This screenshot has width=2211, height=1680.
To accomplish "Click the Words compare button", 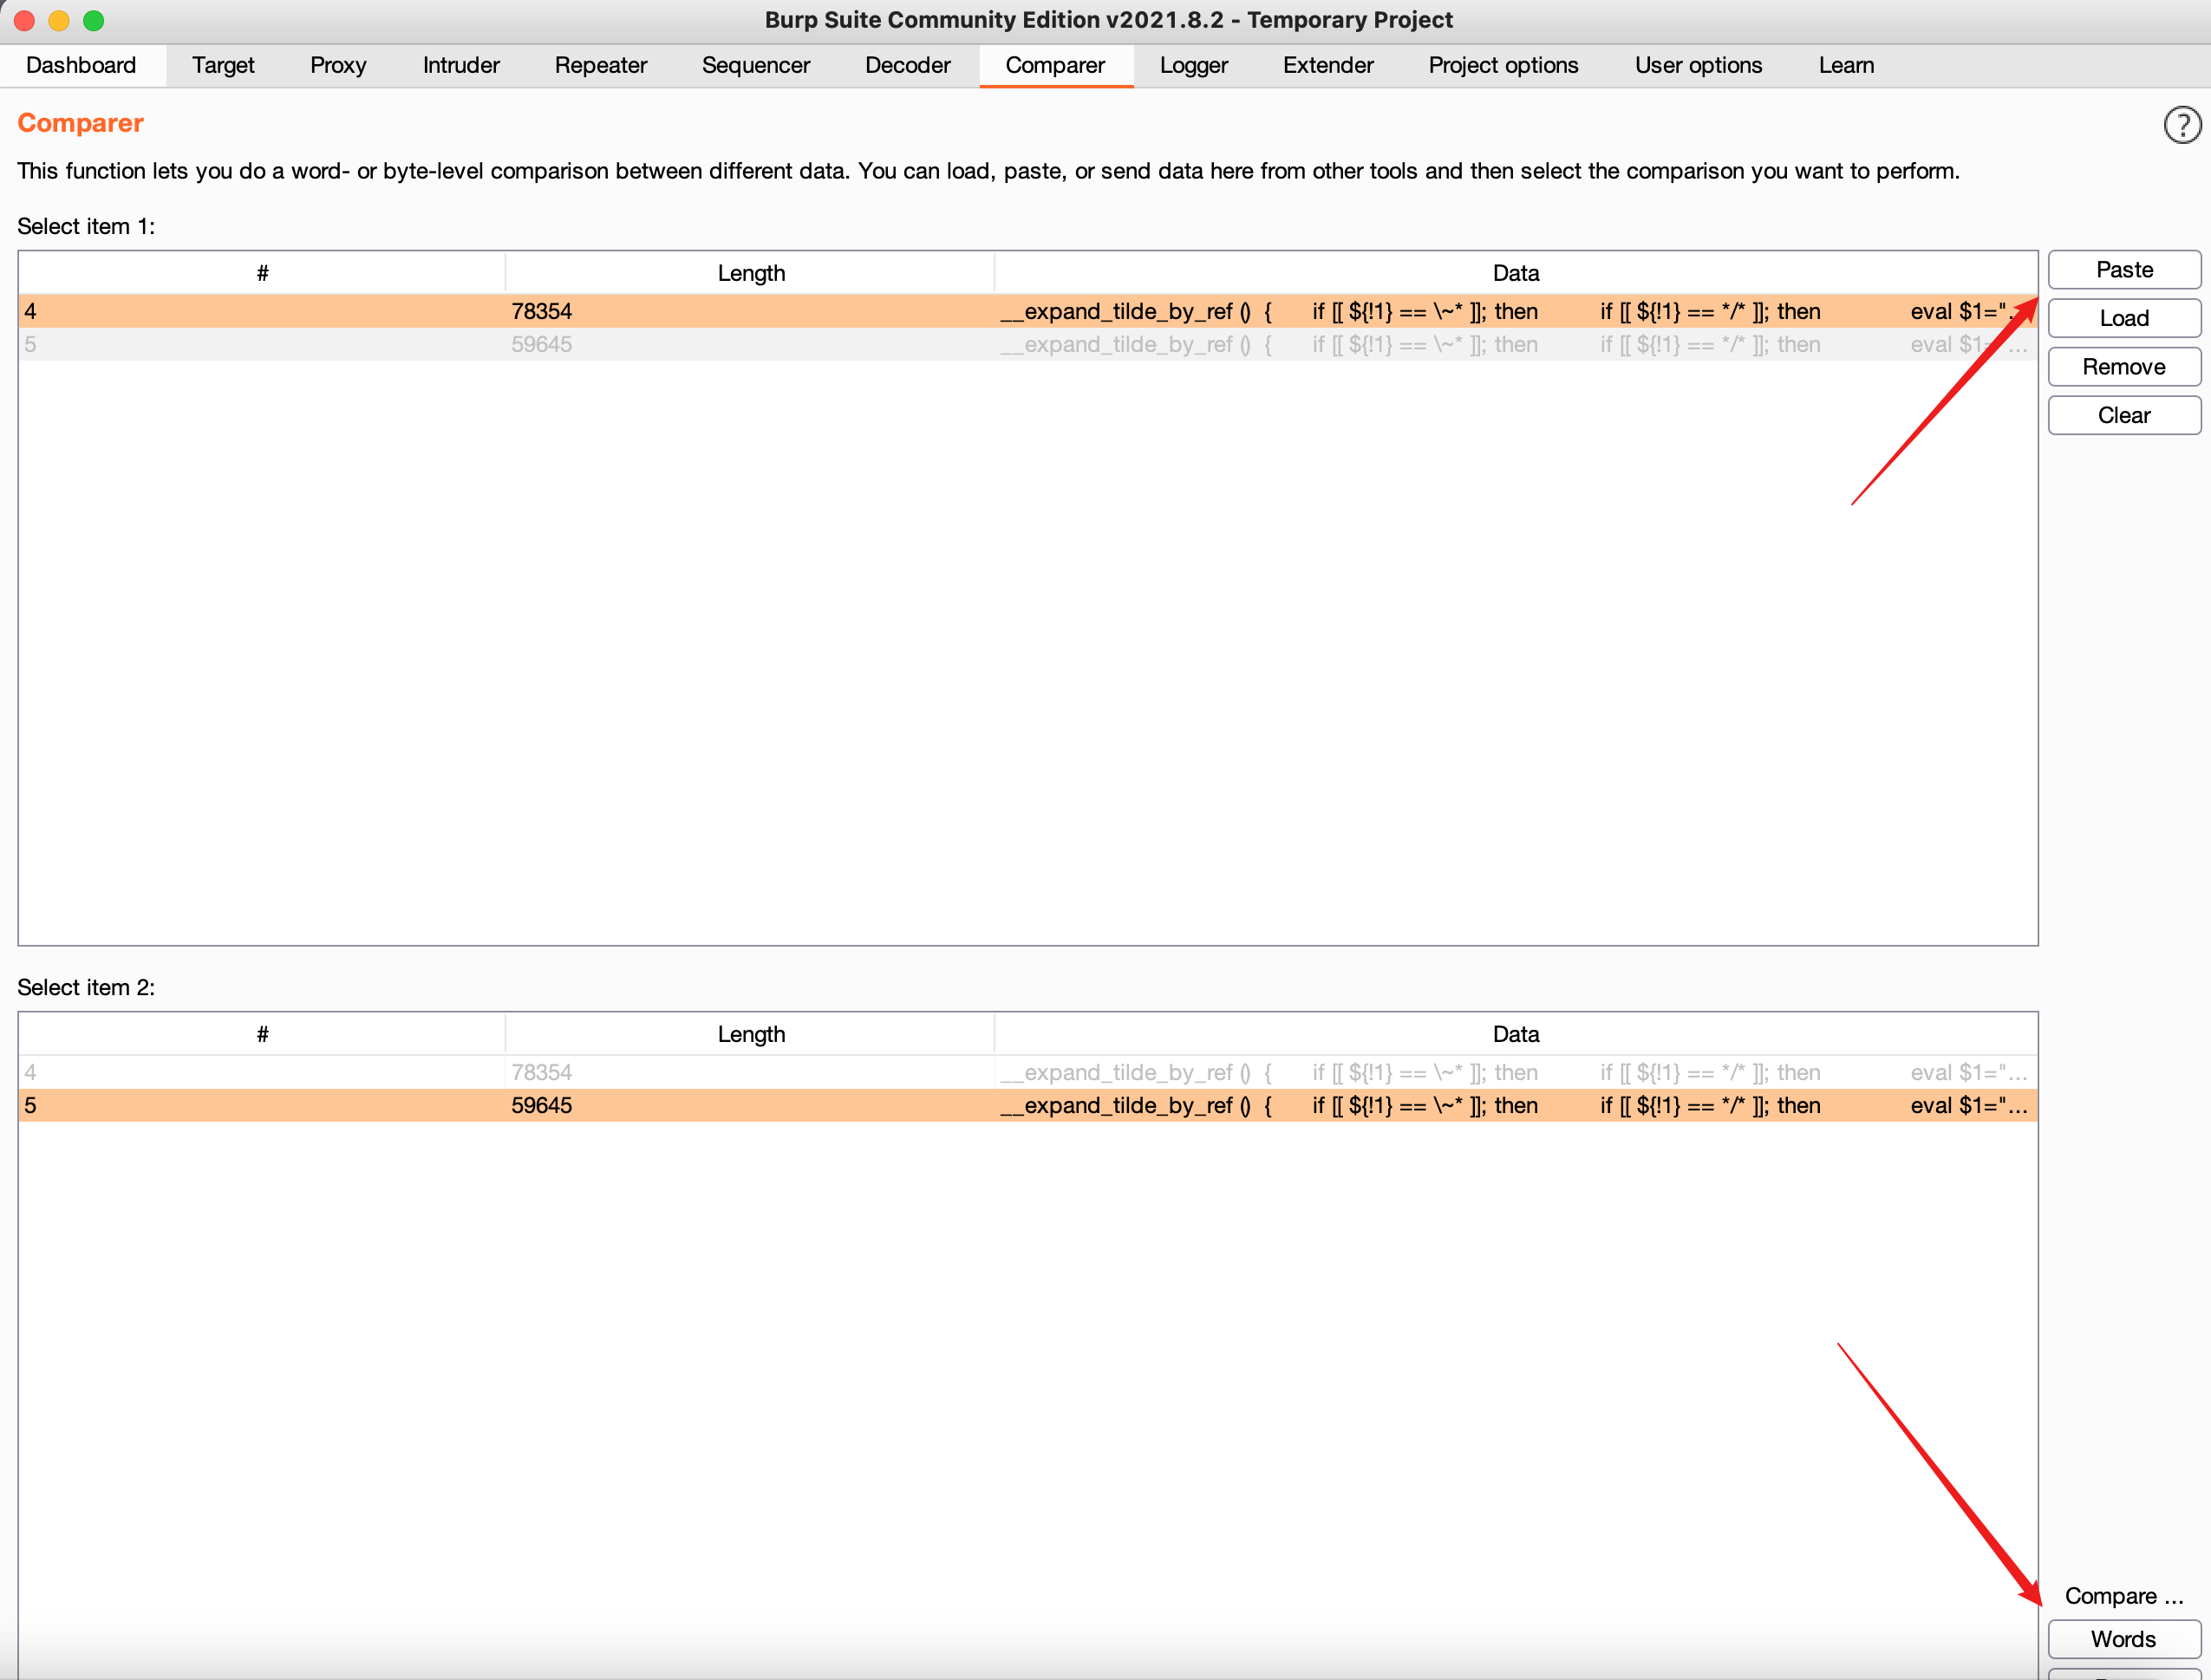I will [x=2124, y=1639].
